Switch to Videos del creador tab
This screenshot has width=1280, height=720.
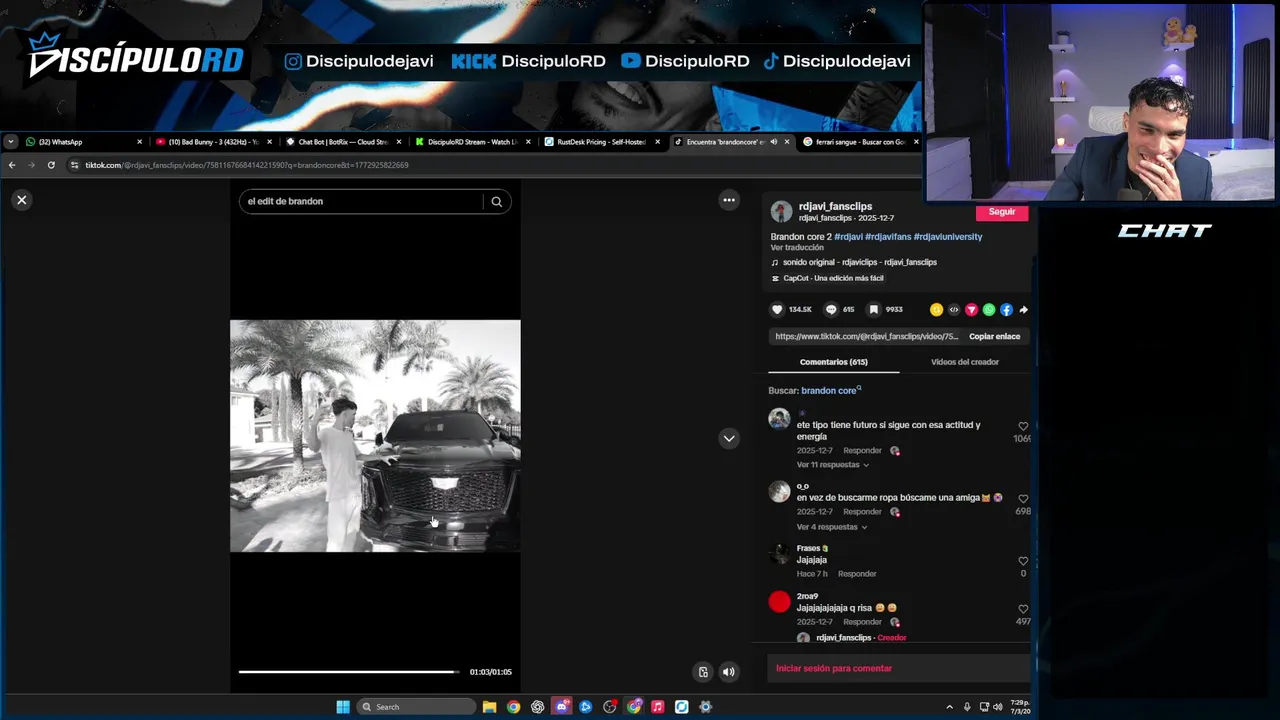(x=964, y=362)
